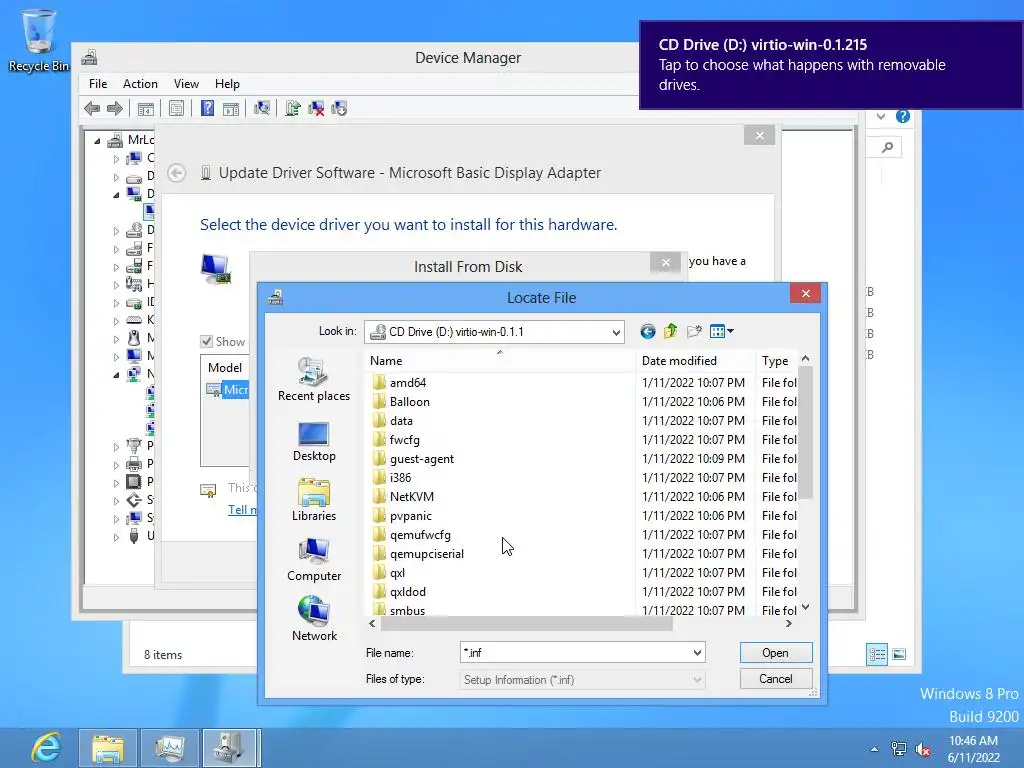Expand the Look in drive dropdown
This screenshot has width=1024, height=768.
[x=616, y=332]
